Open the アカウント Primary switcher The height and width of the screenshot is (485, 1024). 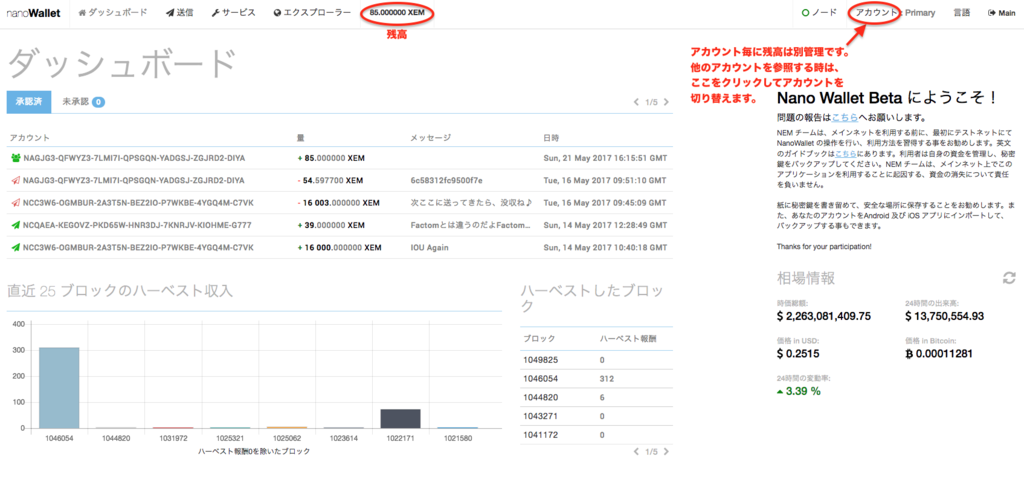pyautogui.click(x=895, y=12)
